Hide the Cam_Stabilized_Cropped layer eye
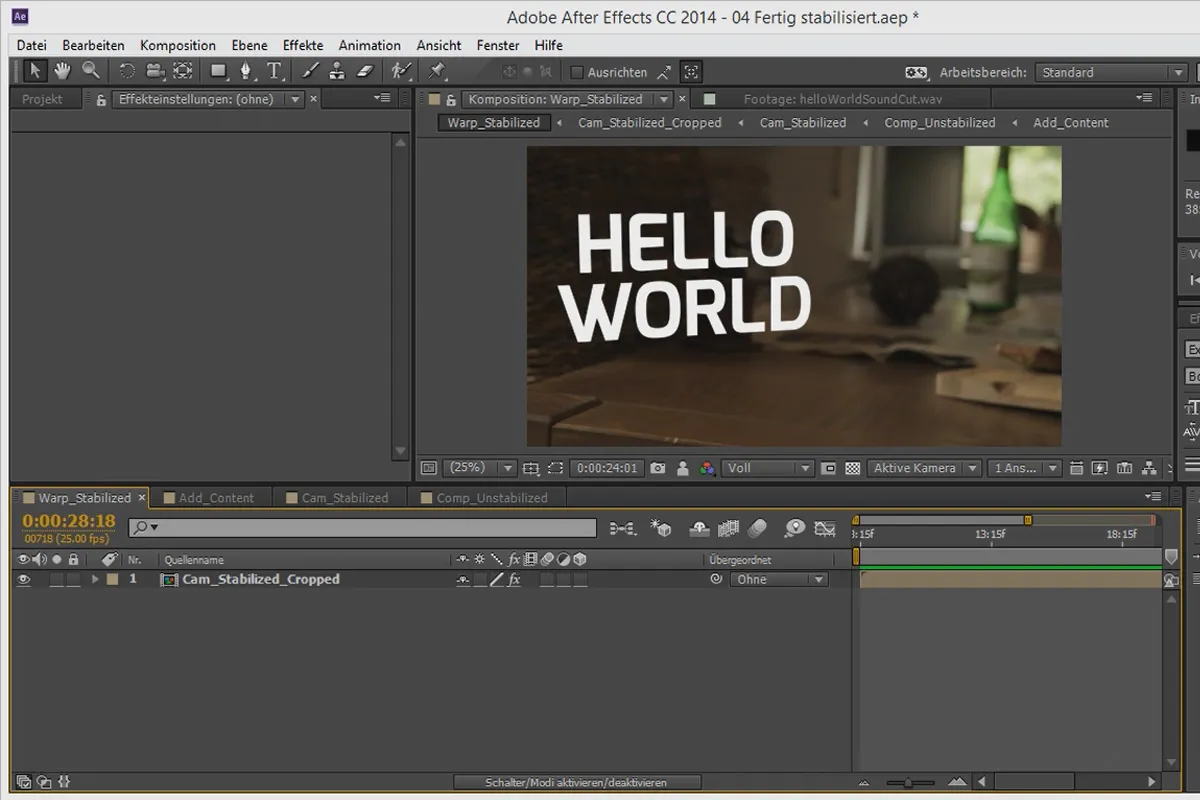 click(23, 579)
